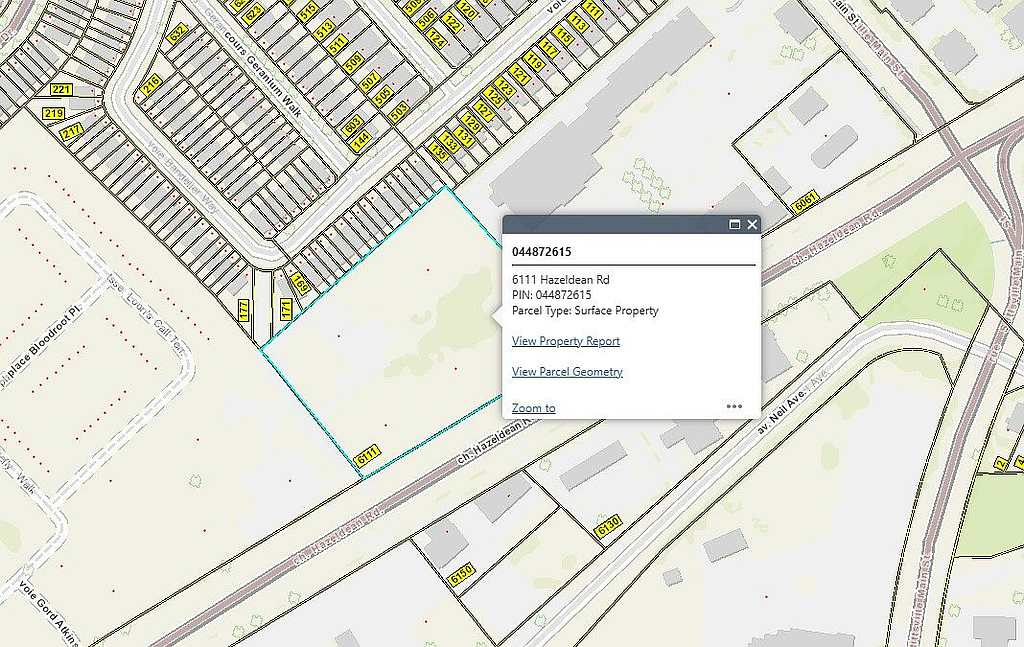
Task: Select the 221 address label
Action: [61, 90]
